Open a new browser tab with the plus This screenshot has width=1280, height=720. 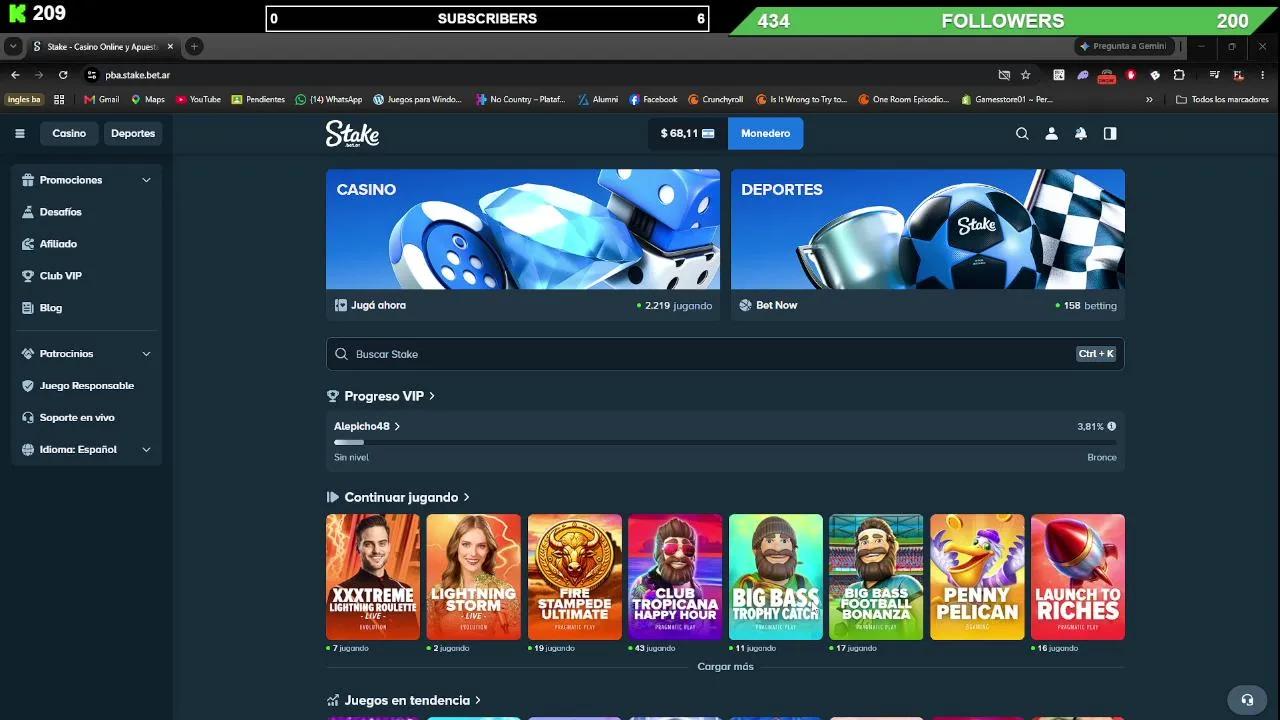click(x=194, y=46)
